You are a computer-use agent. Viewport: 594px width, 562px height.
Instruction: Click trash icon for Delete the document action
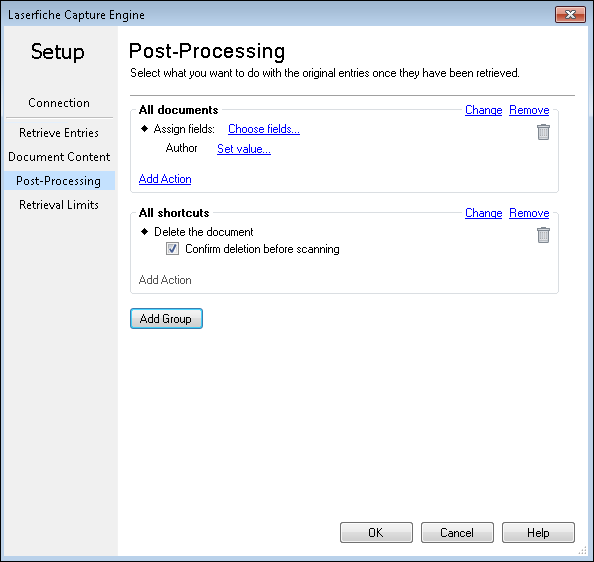coord(543,235)
